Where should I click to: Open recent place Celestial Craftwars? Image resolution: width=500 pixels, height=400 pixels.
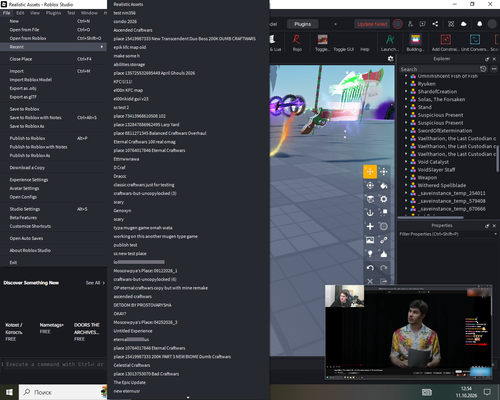188,365
